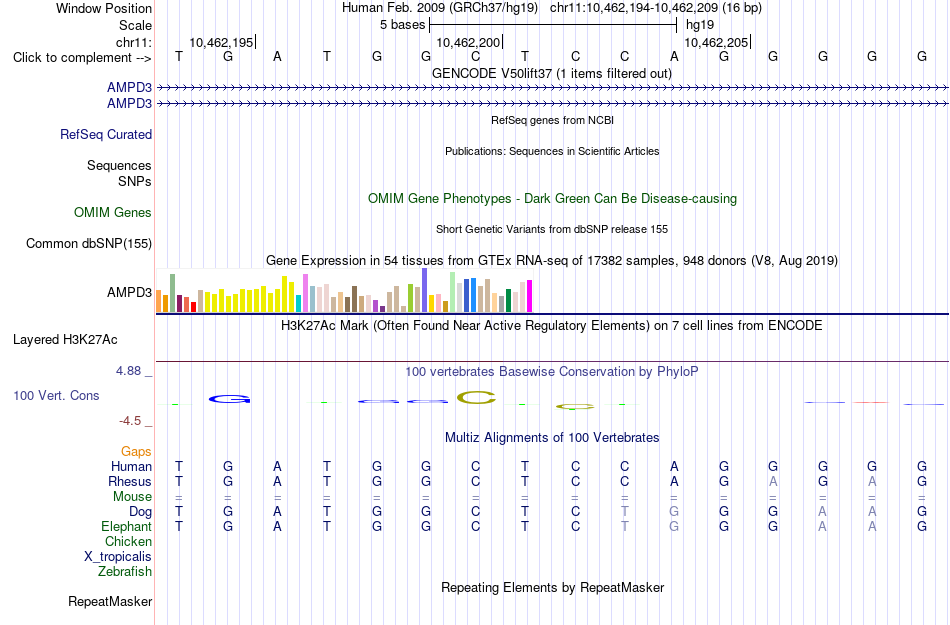The image size is (950, 625).
Task: Click the red bar in GTEx chart
Action: [x=193, y=307]
